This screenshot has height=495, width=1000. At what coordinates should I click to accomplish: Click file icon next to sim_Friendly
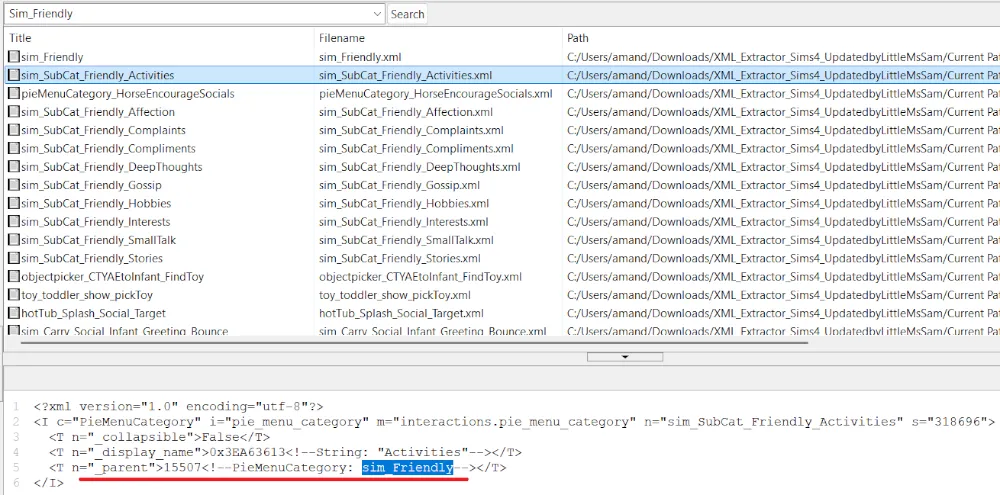coord(13,57)
